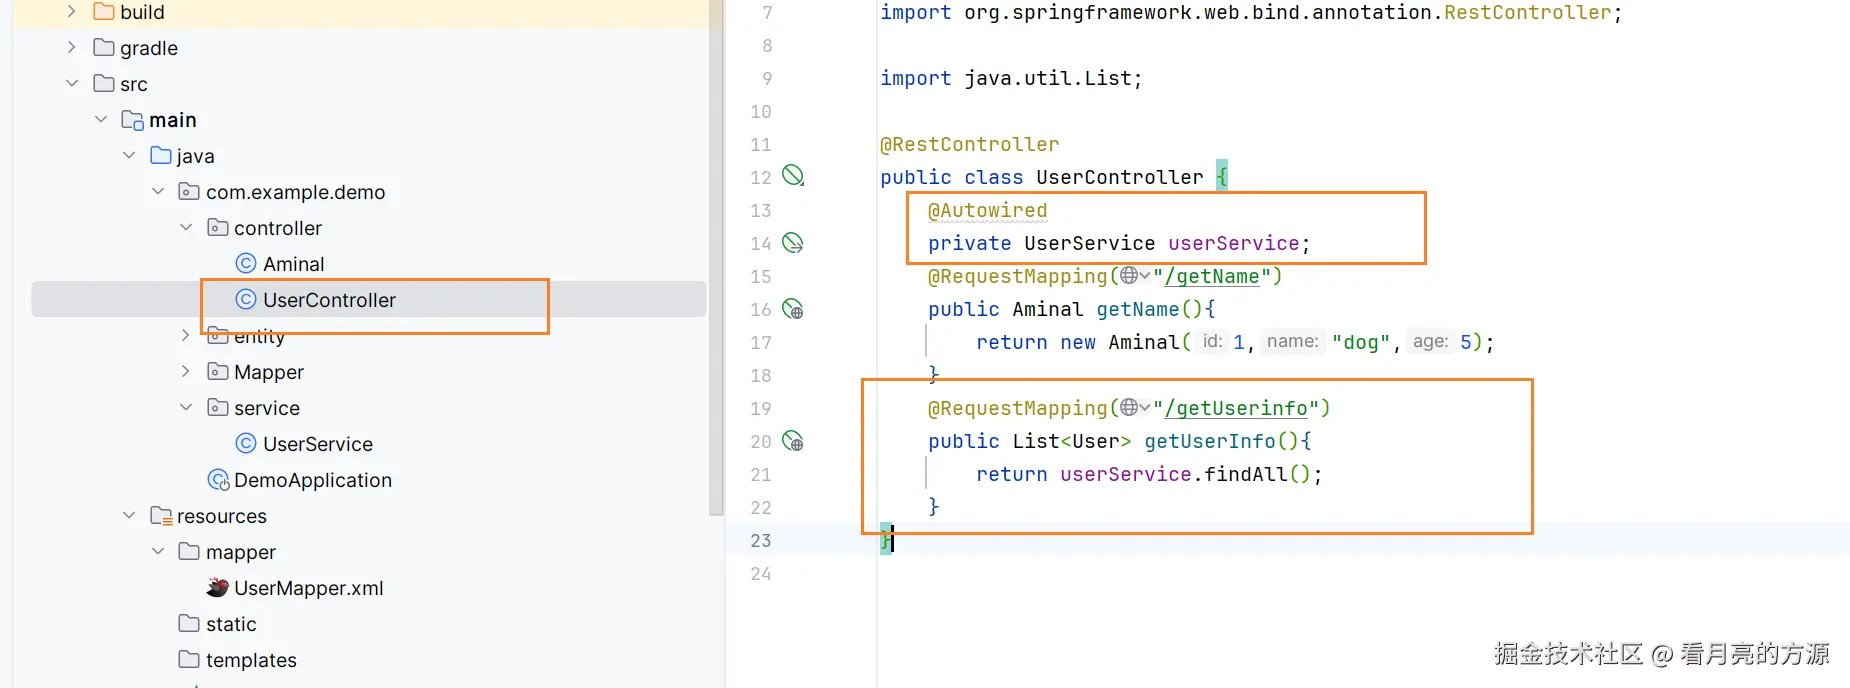Image resolution: width=1850 pixels, height=688 pixels.
Task: Click the @Autowired annotation
Action: click(x=987, y=210)
